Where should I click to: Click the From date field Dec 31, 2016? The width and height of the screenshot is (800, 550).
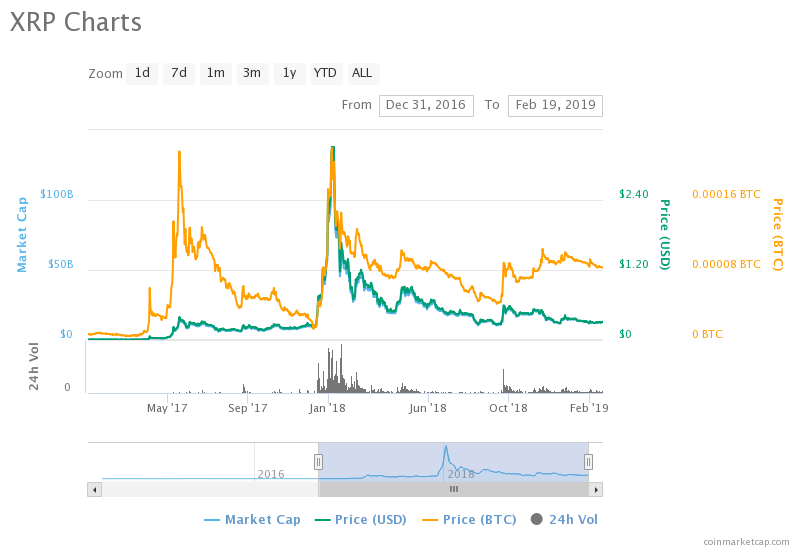426,106
